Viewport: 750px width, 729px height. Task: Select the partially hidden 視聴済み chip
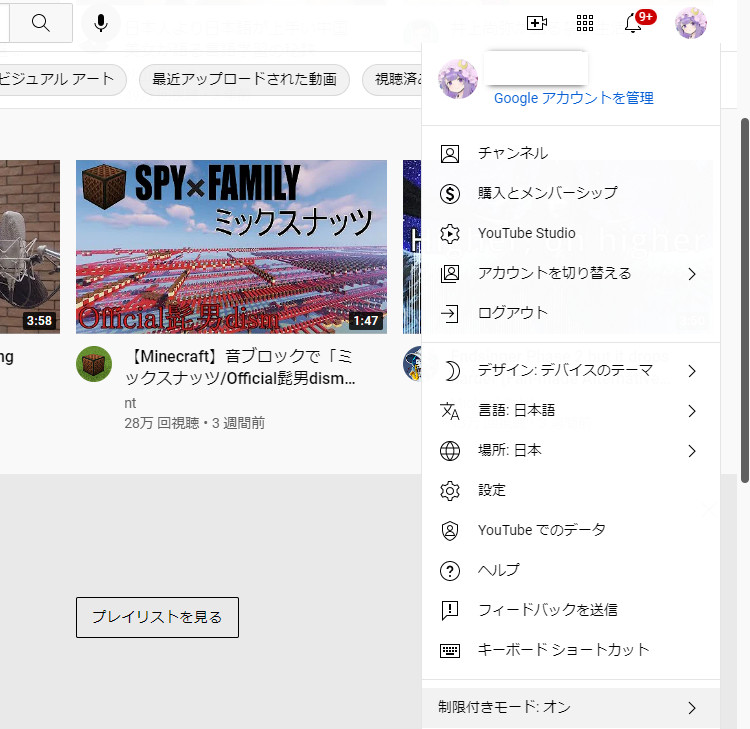point(392,79)
